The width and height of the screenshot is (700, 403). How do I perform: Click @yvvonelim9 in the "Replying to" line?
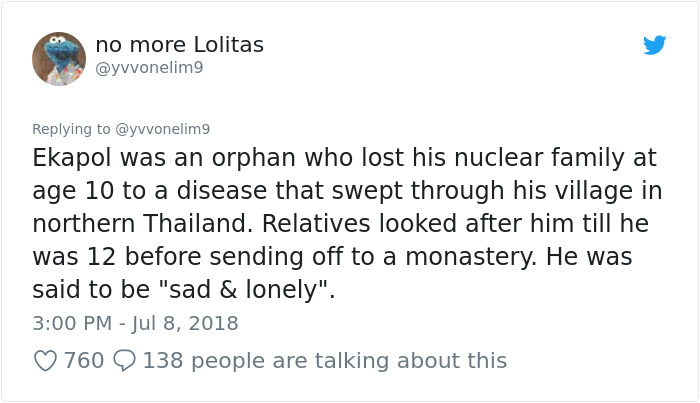(163, 129)
